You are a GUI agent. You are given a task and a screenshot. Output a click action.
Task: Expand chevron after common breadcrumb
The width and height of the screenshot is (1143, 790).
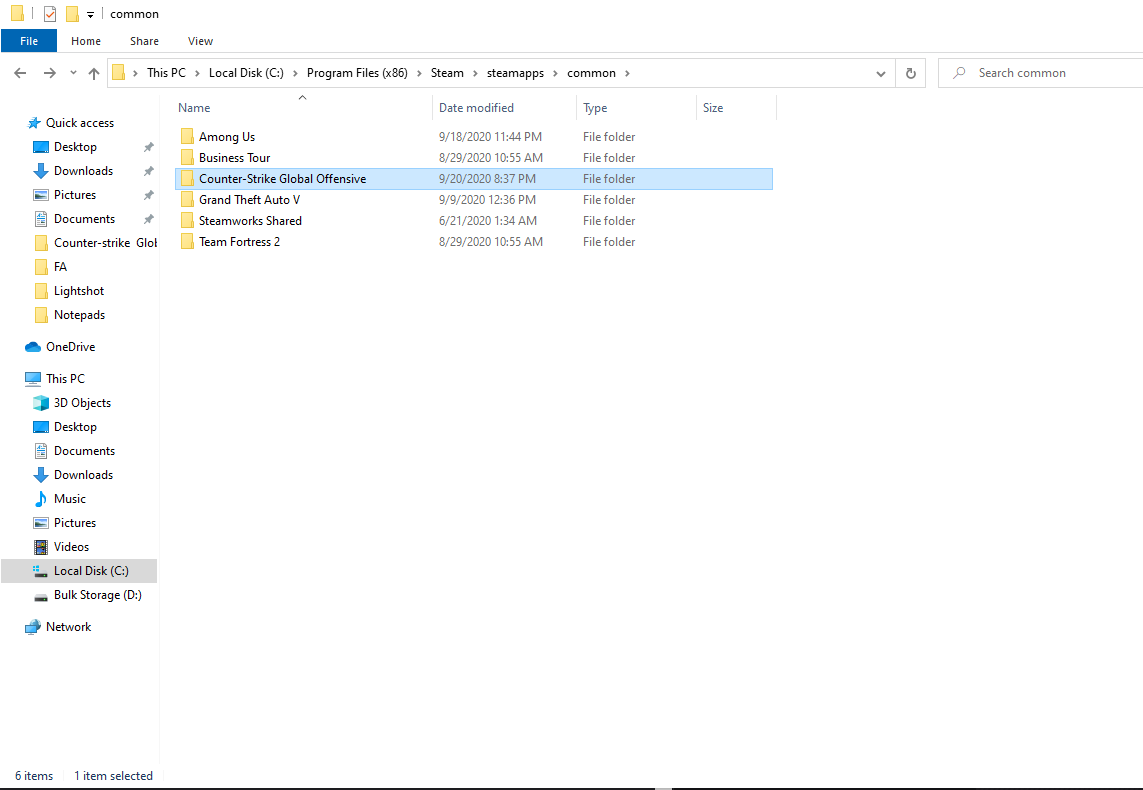click(627, 73)
